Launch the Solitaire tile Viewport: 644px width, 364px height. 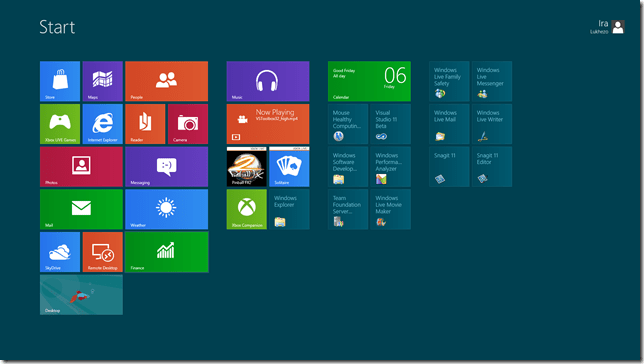click(289, 167)
